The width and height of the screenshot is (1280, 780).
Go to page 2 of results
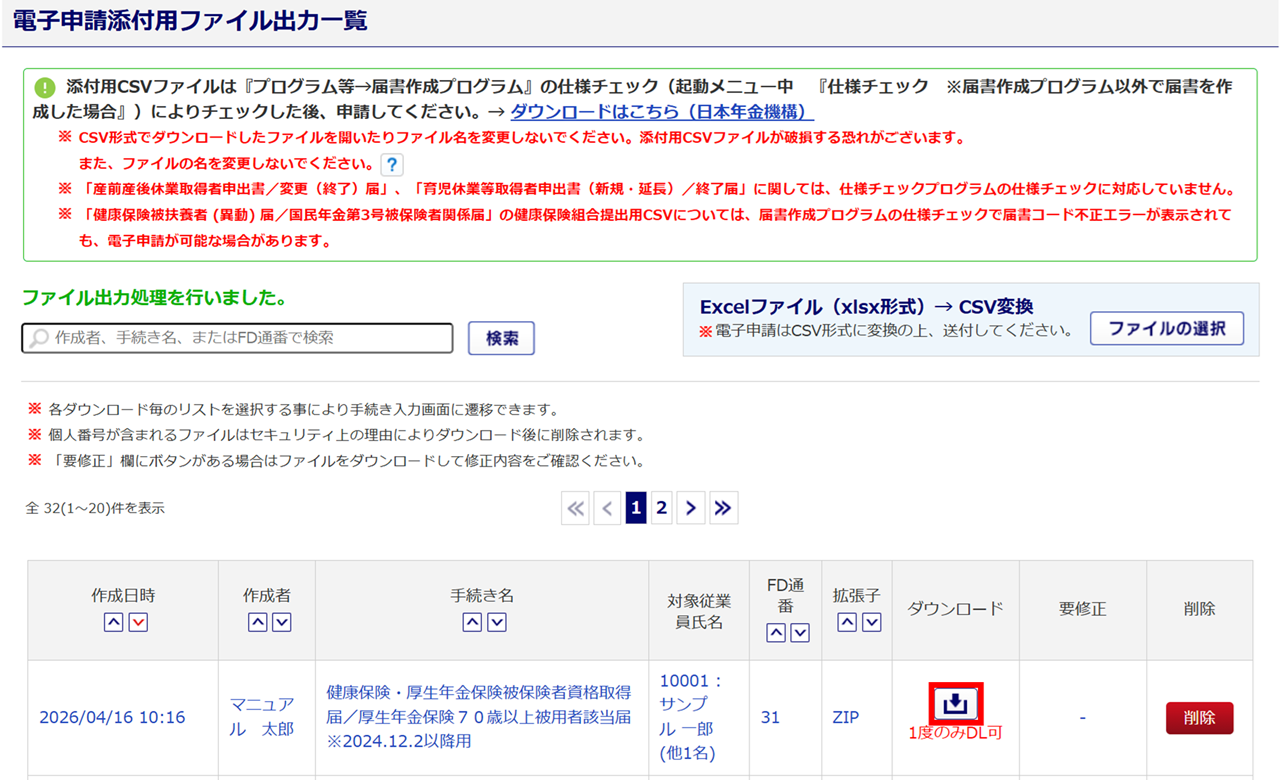click(x=661, y=508)
